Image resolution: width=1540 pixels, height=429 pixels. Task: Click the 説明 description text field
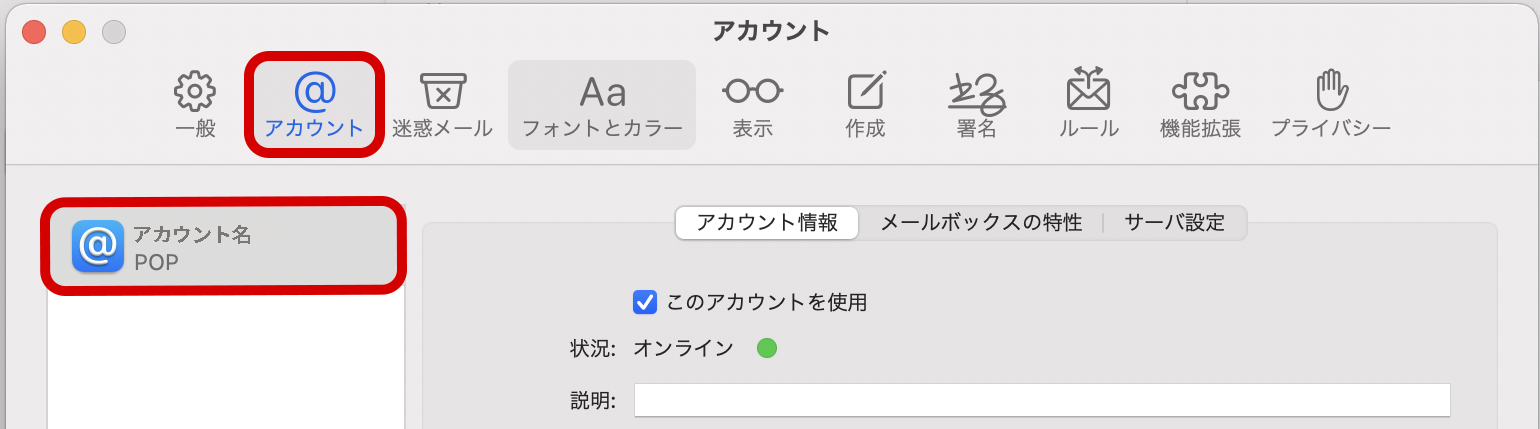[1042, 400]
